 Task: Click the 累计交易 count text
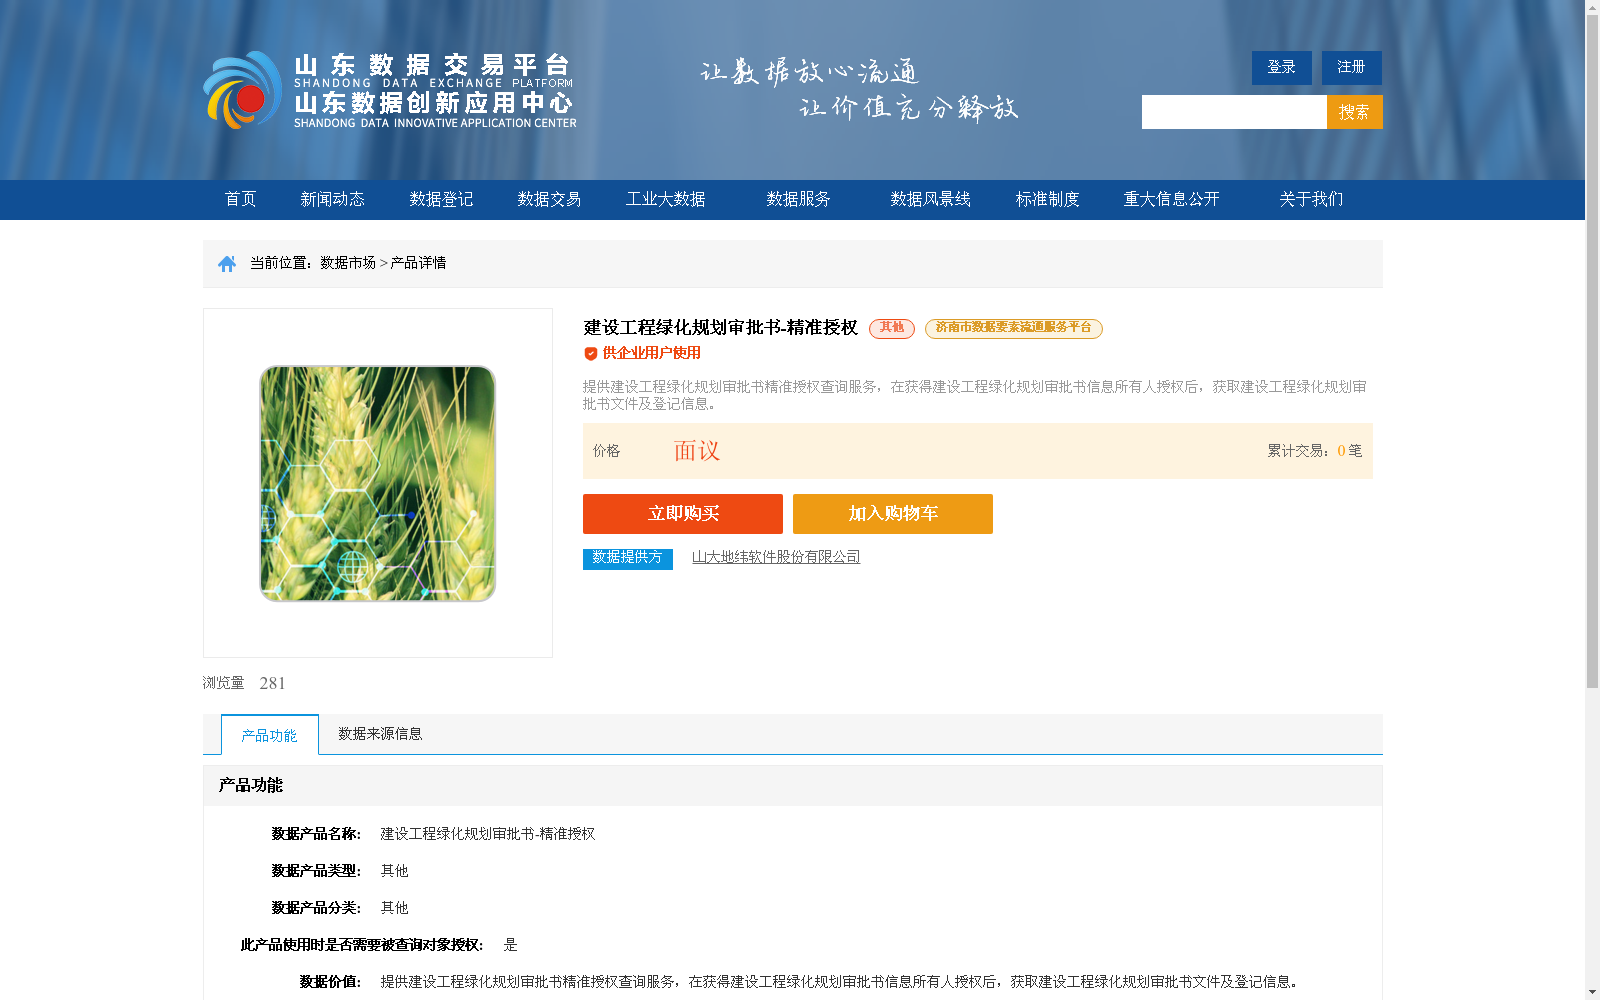coord(1315,451)
